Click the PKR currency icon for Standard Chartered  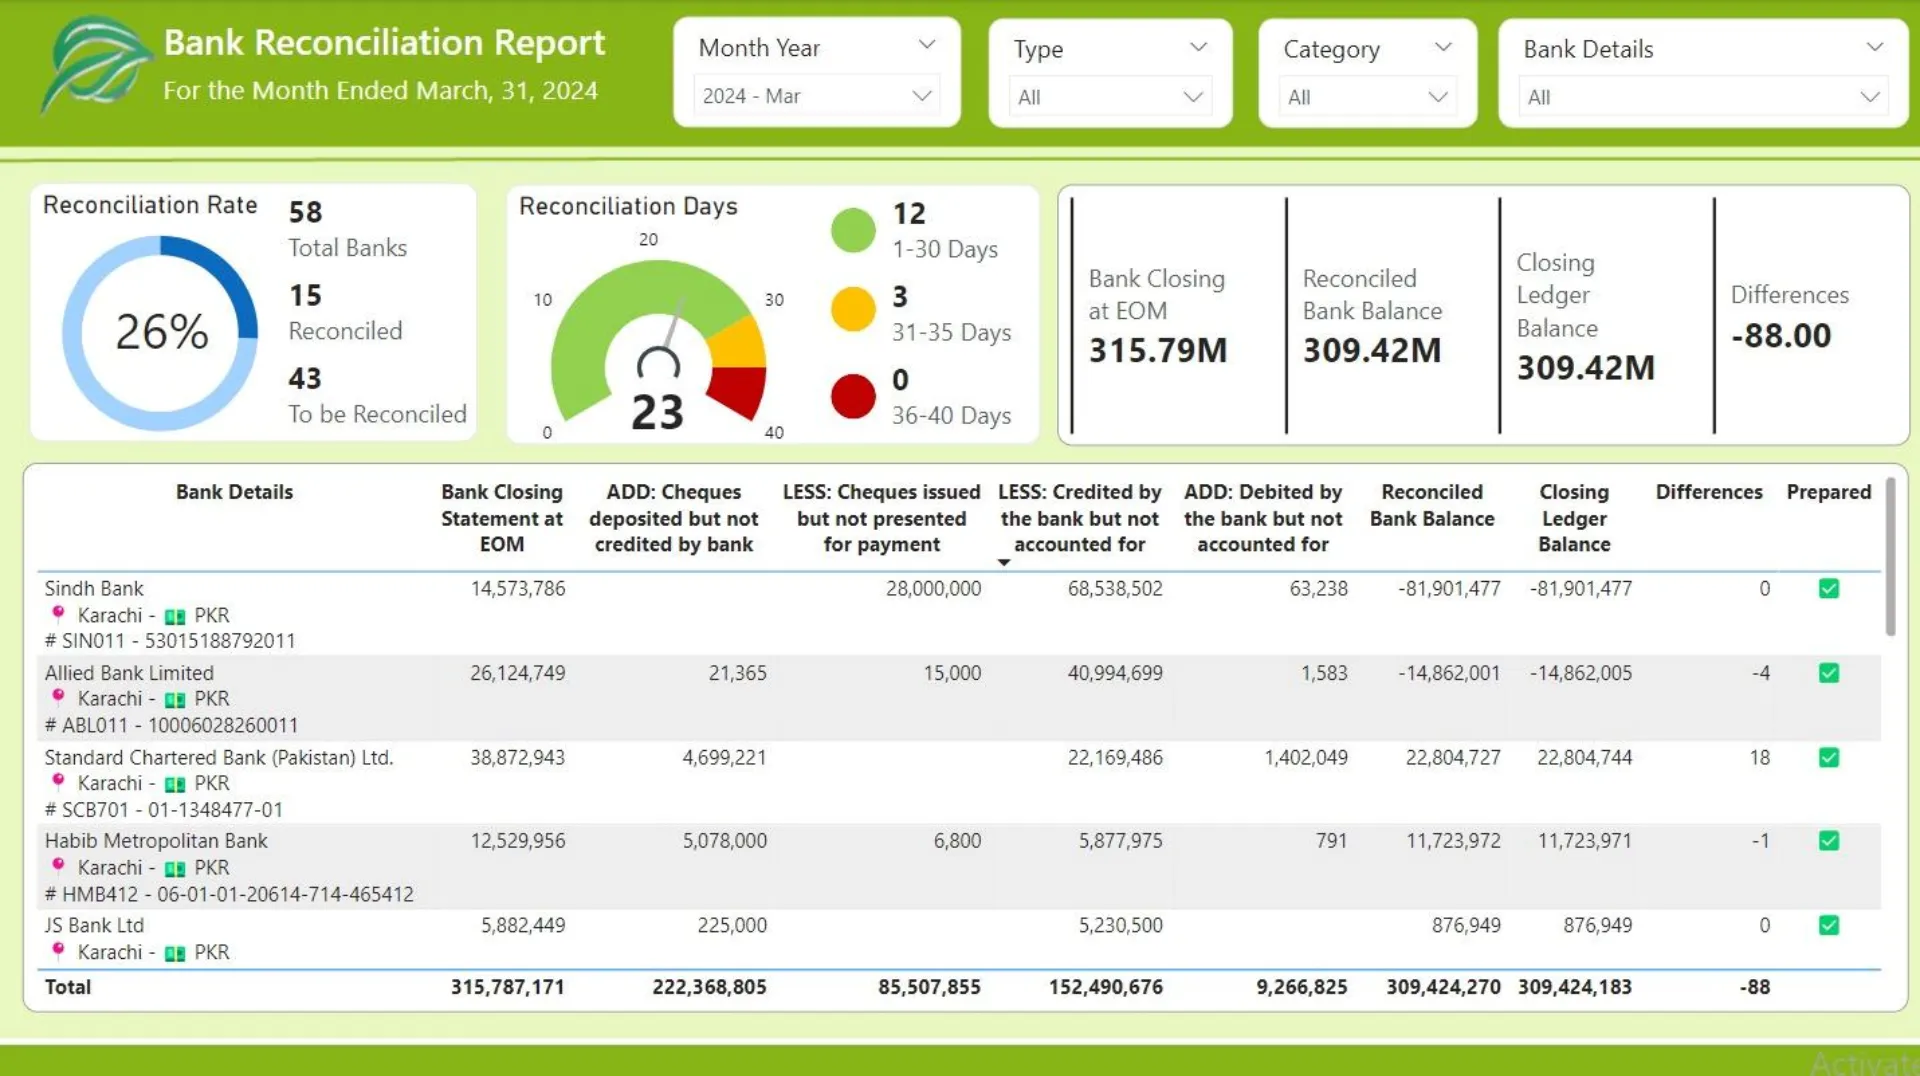(x=175, y=784)
